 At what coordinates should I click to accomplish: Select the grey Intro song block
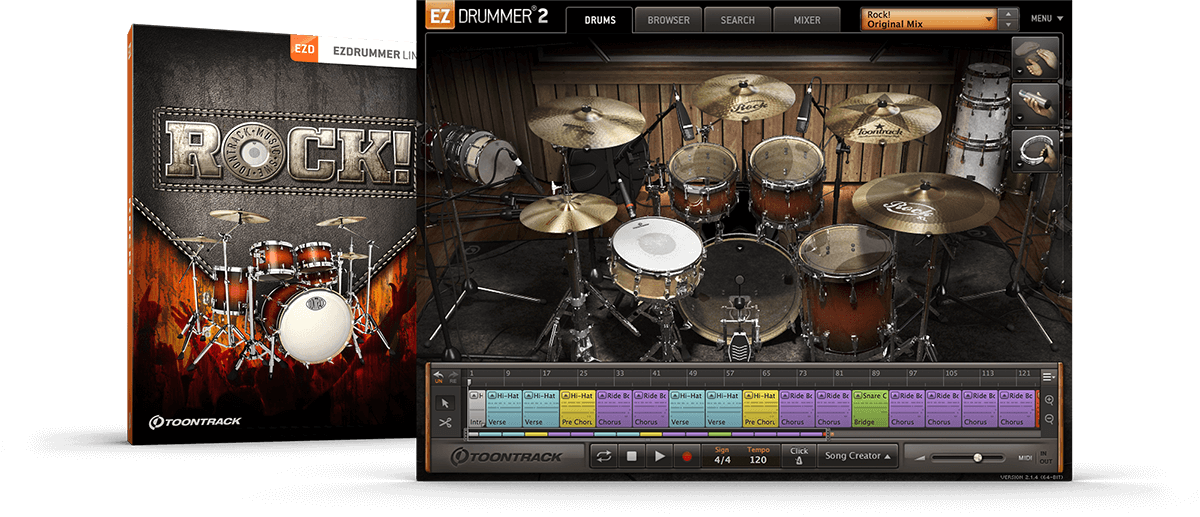click(x=476, y=409)
